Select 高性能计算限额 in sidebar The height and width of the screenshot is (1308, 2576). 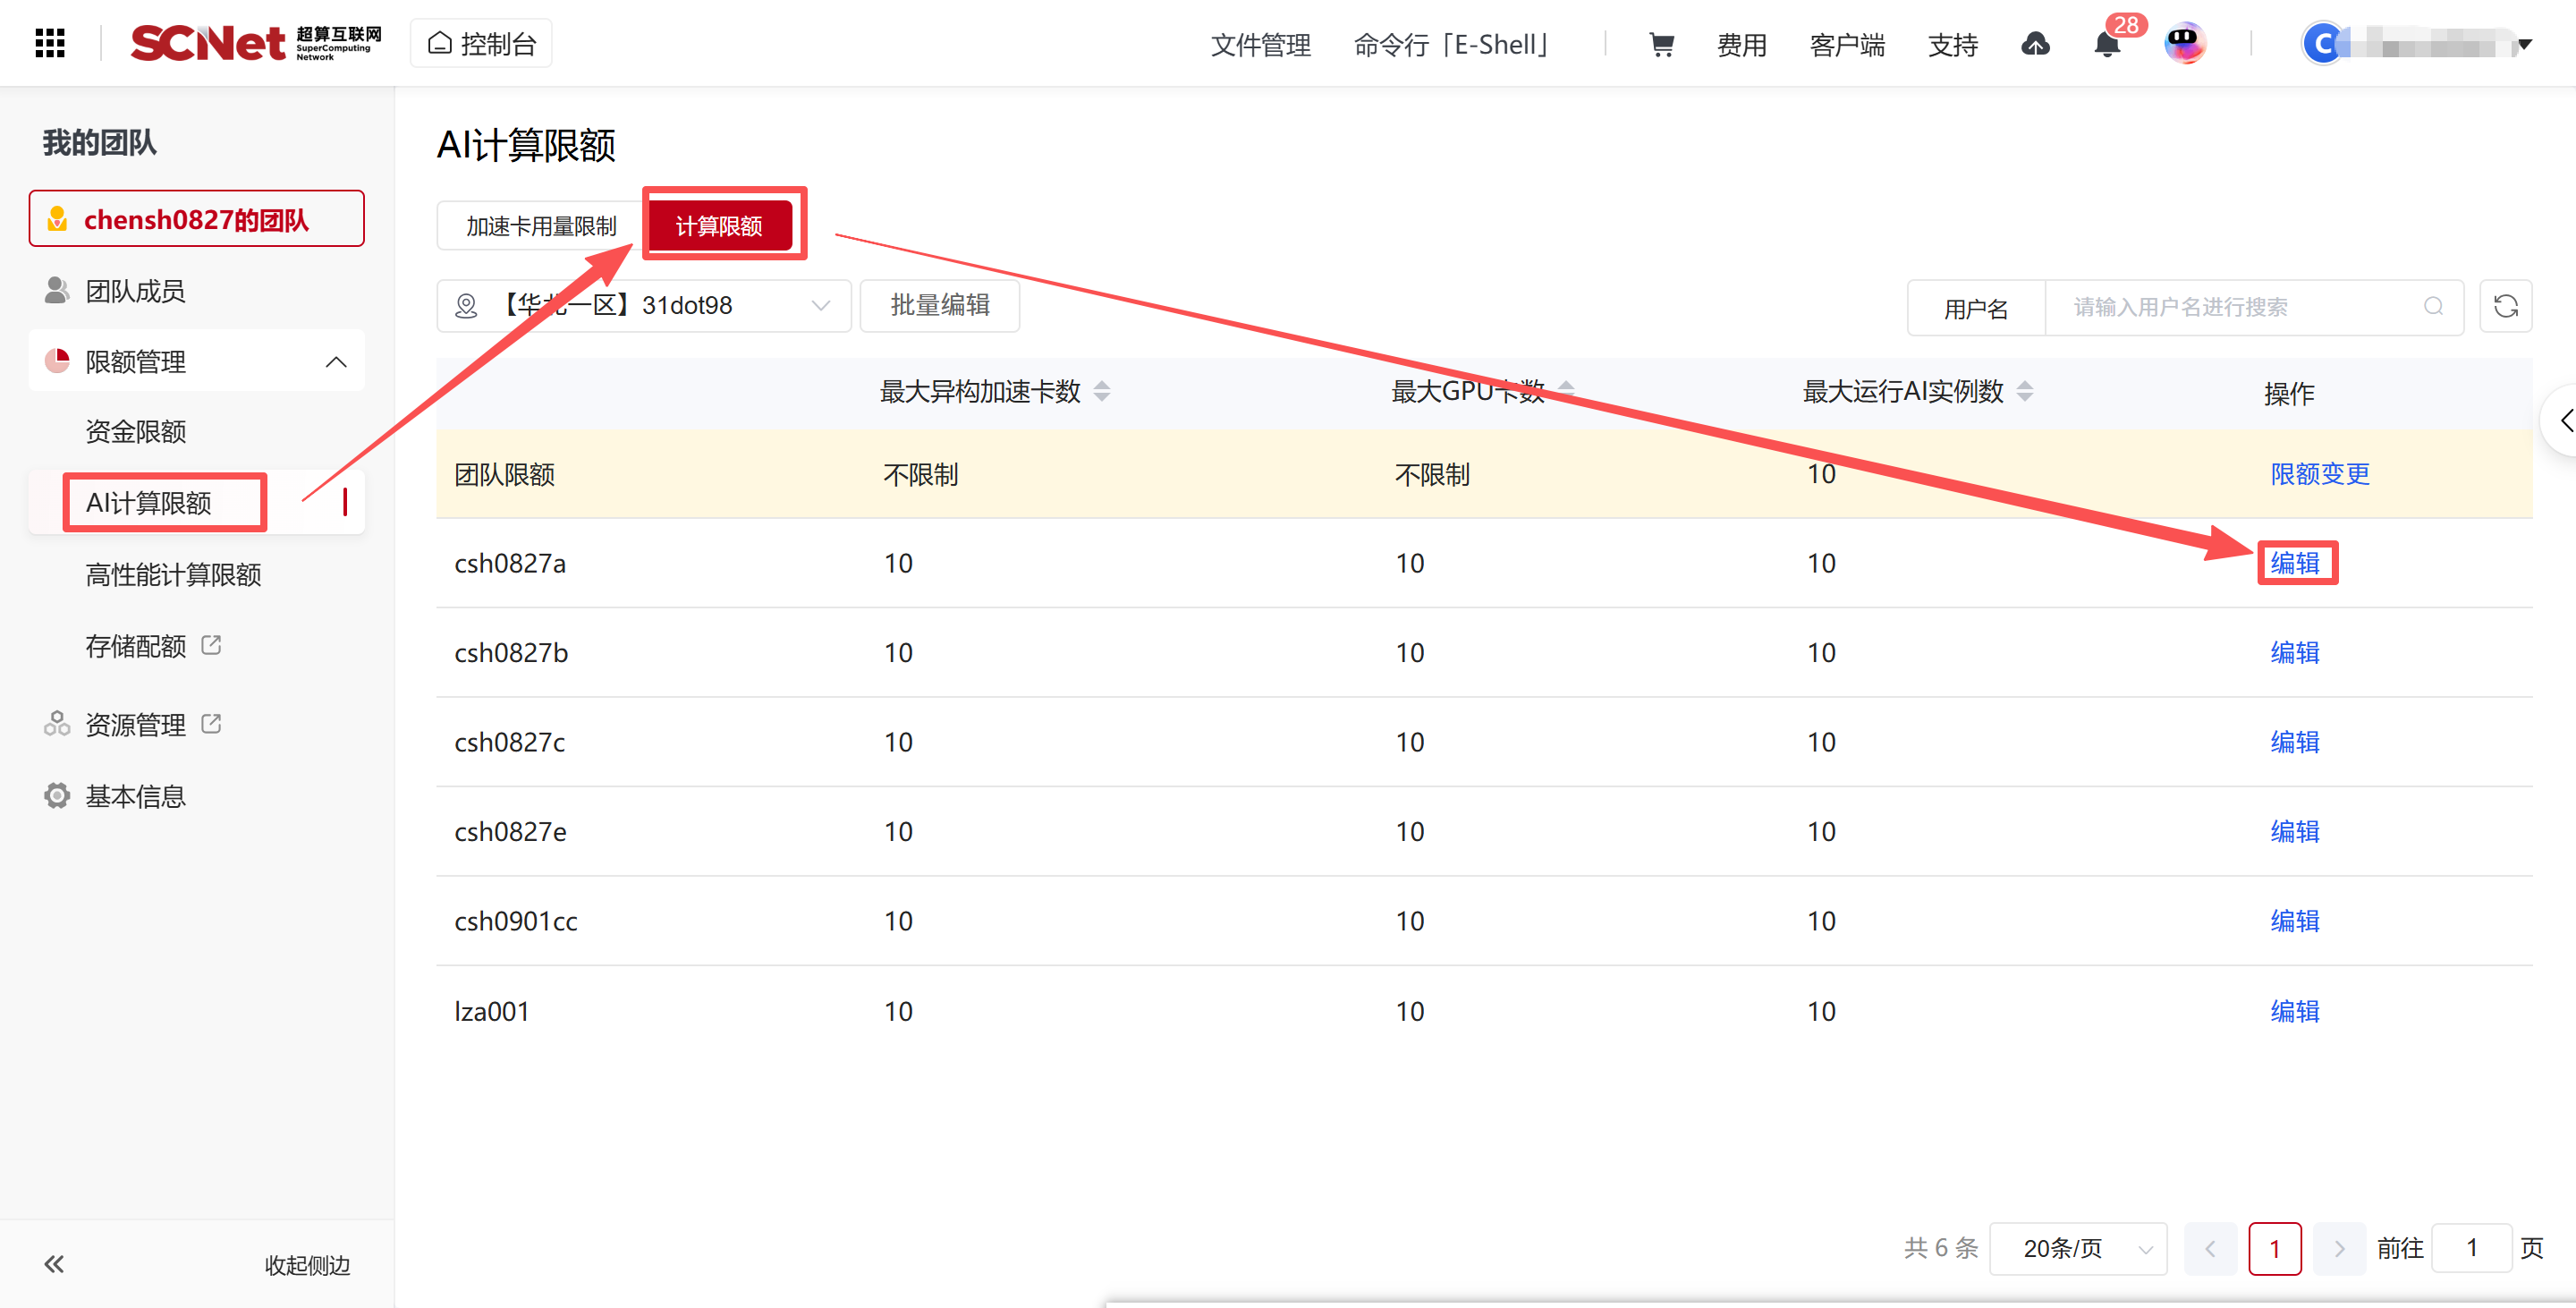[x=173, y=574]
